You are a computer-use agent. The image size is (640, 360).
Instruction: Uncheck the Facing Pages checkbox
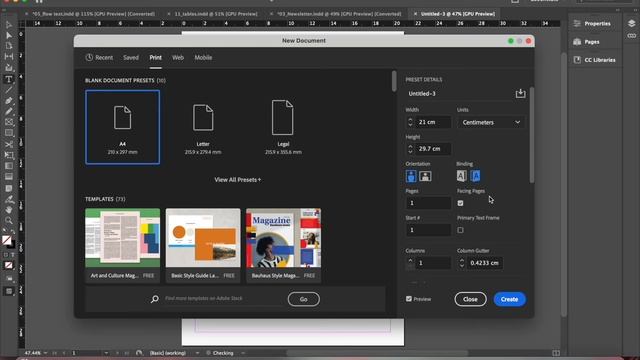[460, 203]
